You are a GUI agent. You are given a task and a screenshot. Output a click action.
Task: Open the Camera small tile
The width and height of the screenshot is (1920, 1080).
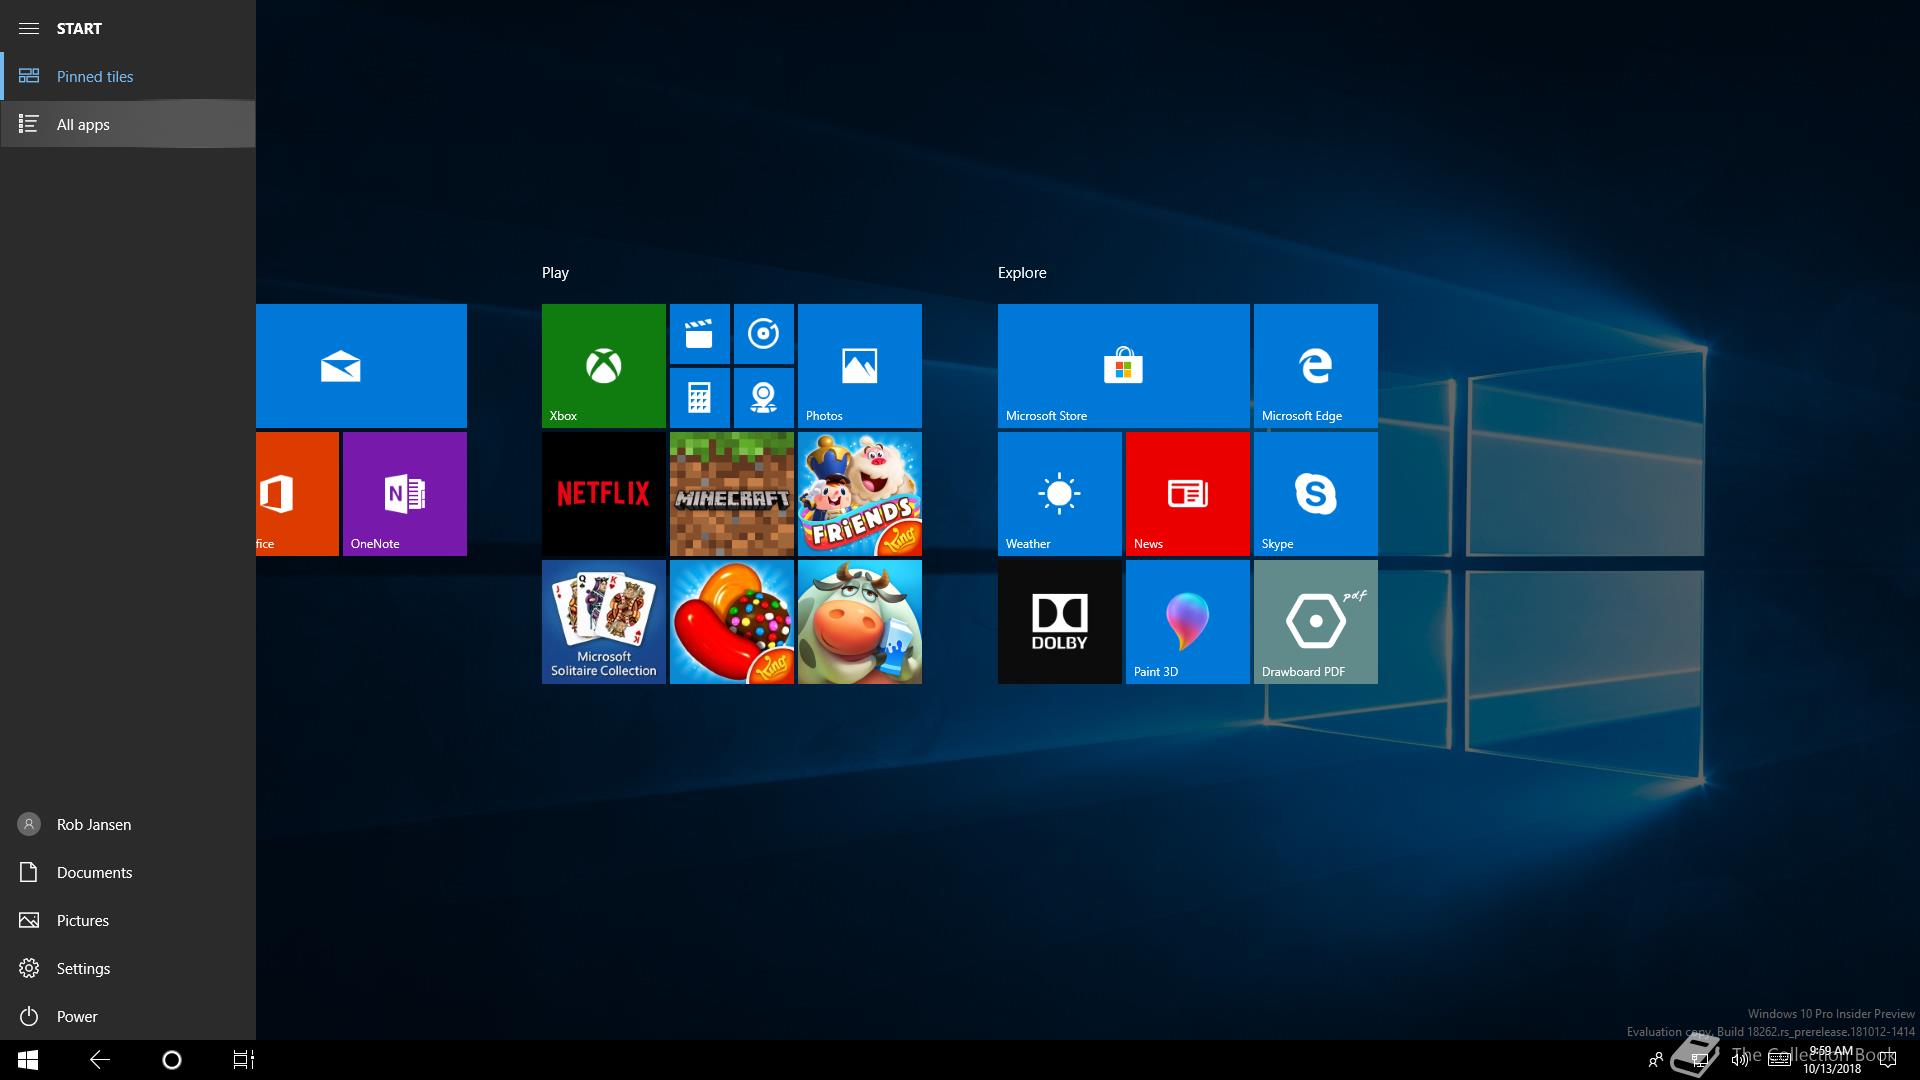coord(763,398)
